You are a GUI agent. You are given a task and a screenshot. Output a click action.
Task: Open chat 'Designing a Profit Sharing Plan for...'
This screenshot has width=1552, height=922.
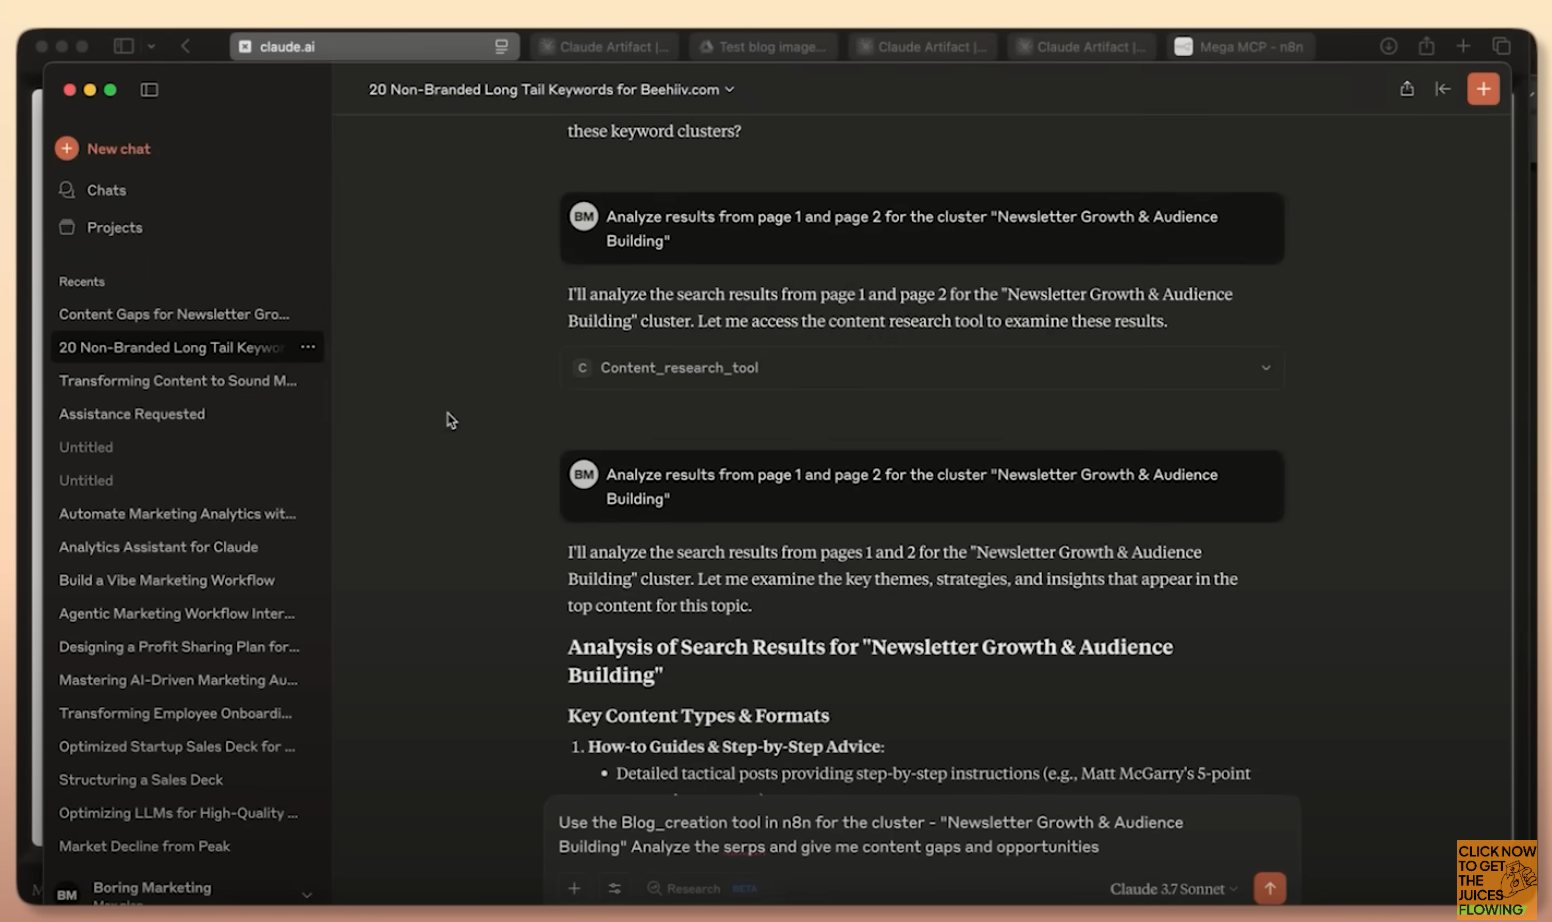click(x=179, y=646)
